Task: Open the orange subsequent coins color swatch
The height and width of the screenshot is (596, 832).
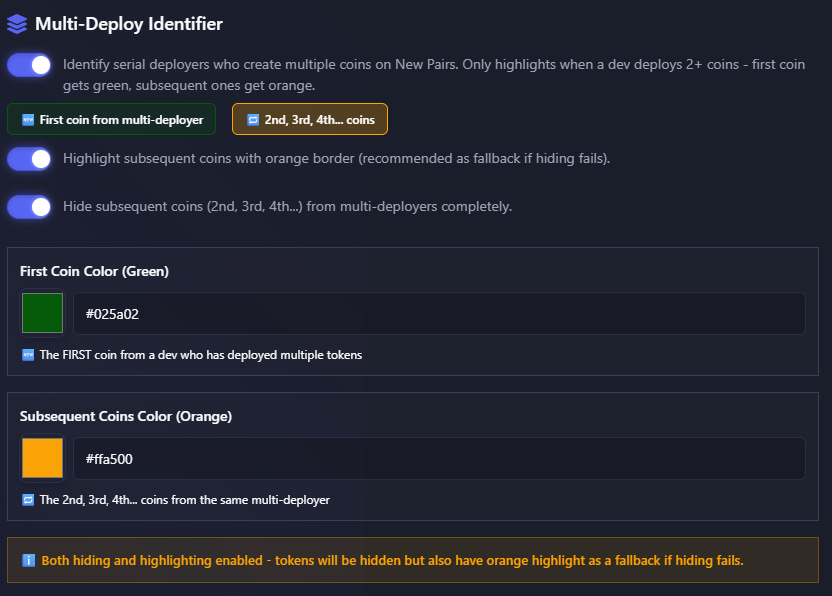Action: [40, 458]
